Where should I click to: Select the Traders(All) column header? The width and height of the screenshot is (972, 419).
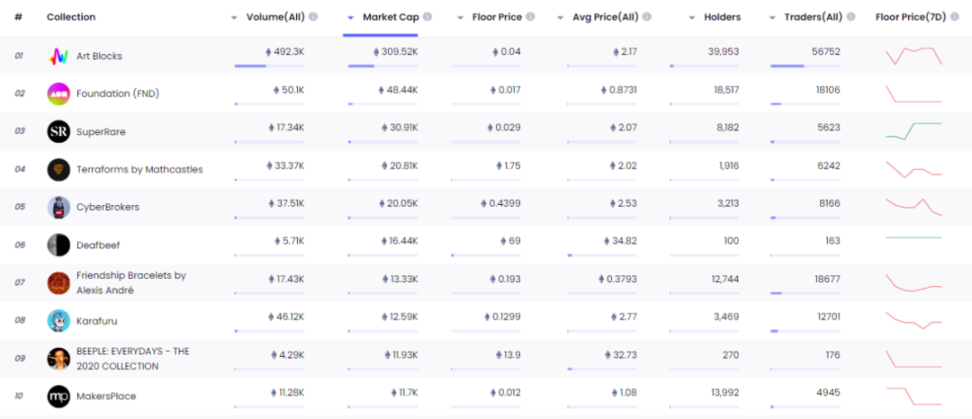(x=813, y=17)
